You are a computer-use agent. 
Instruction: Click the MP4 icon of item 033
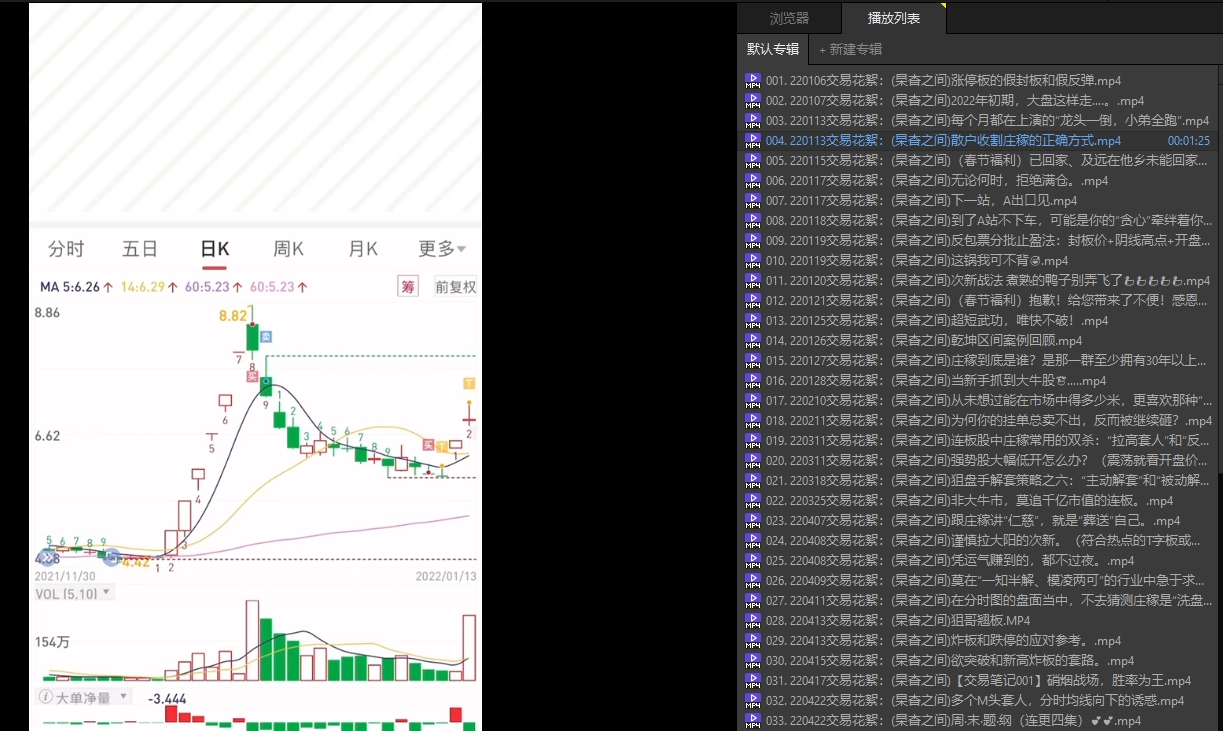click(752, 721)
